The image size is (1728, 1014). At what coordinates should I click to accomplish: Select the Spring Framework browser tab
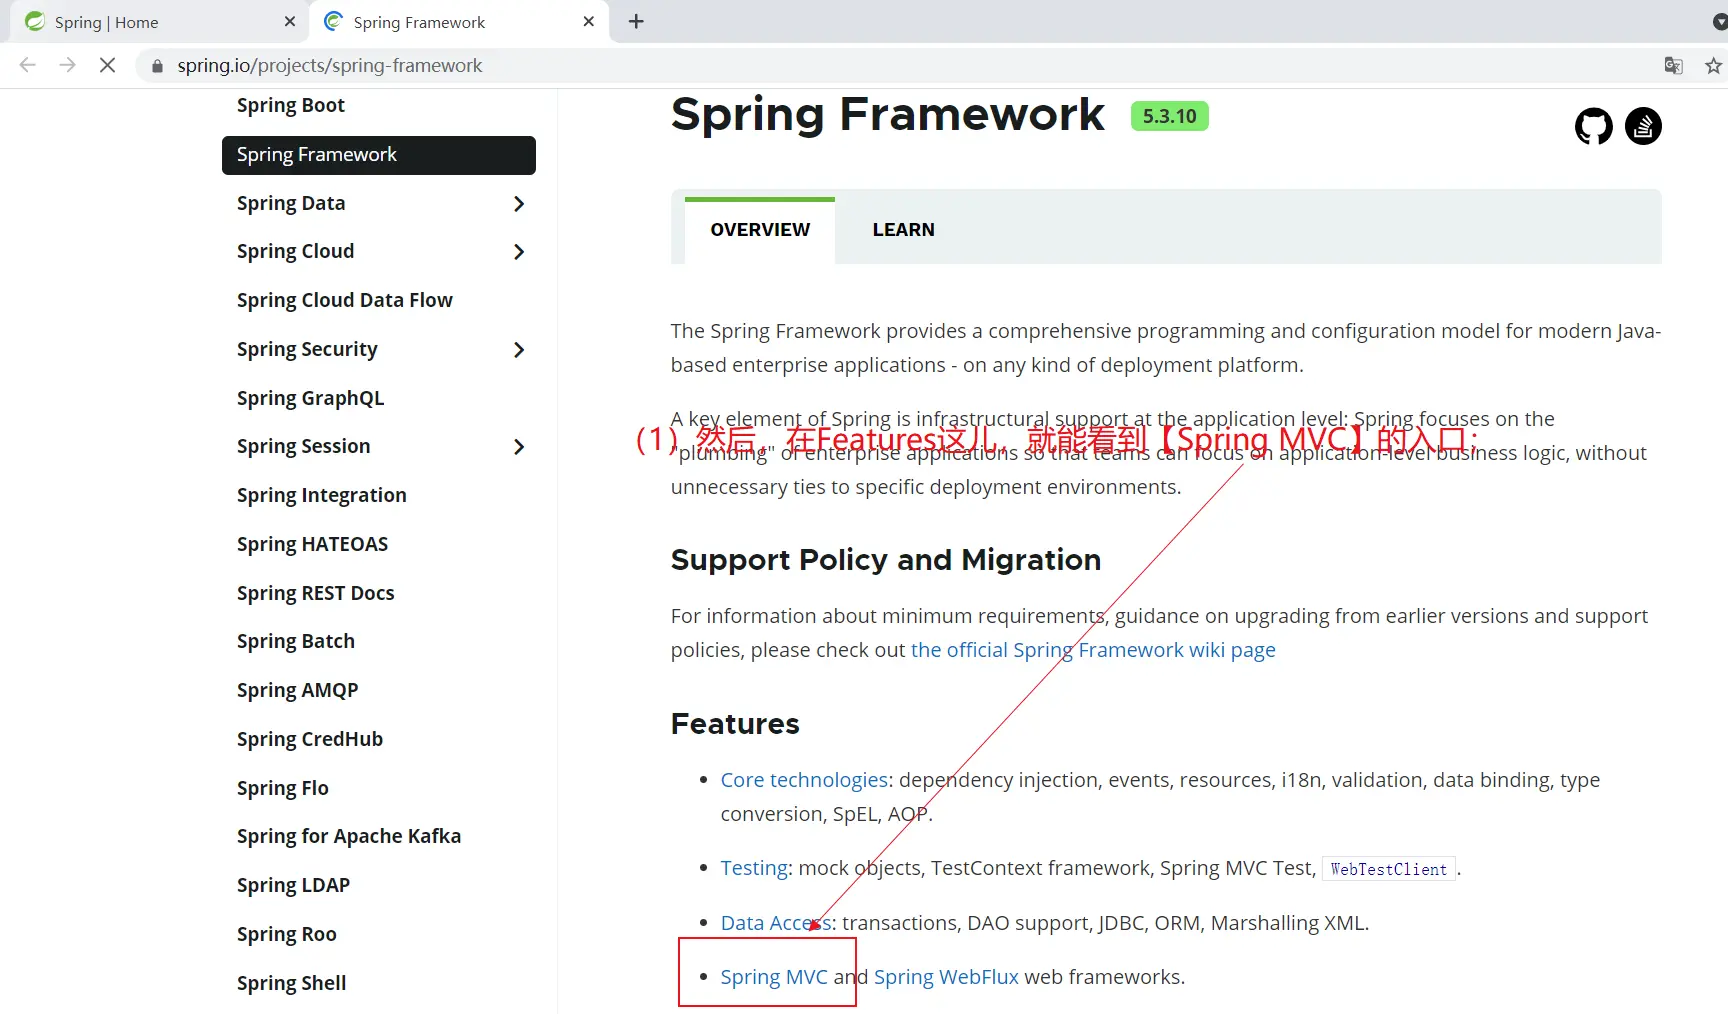pos(460,22)
